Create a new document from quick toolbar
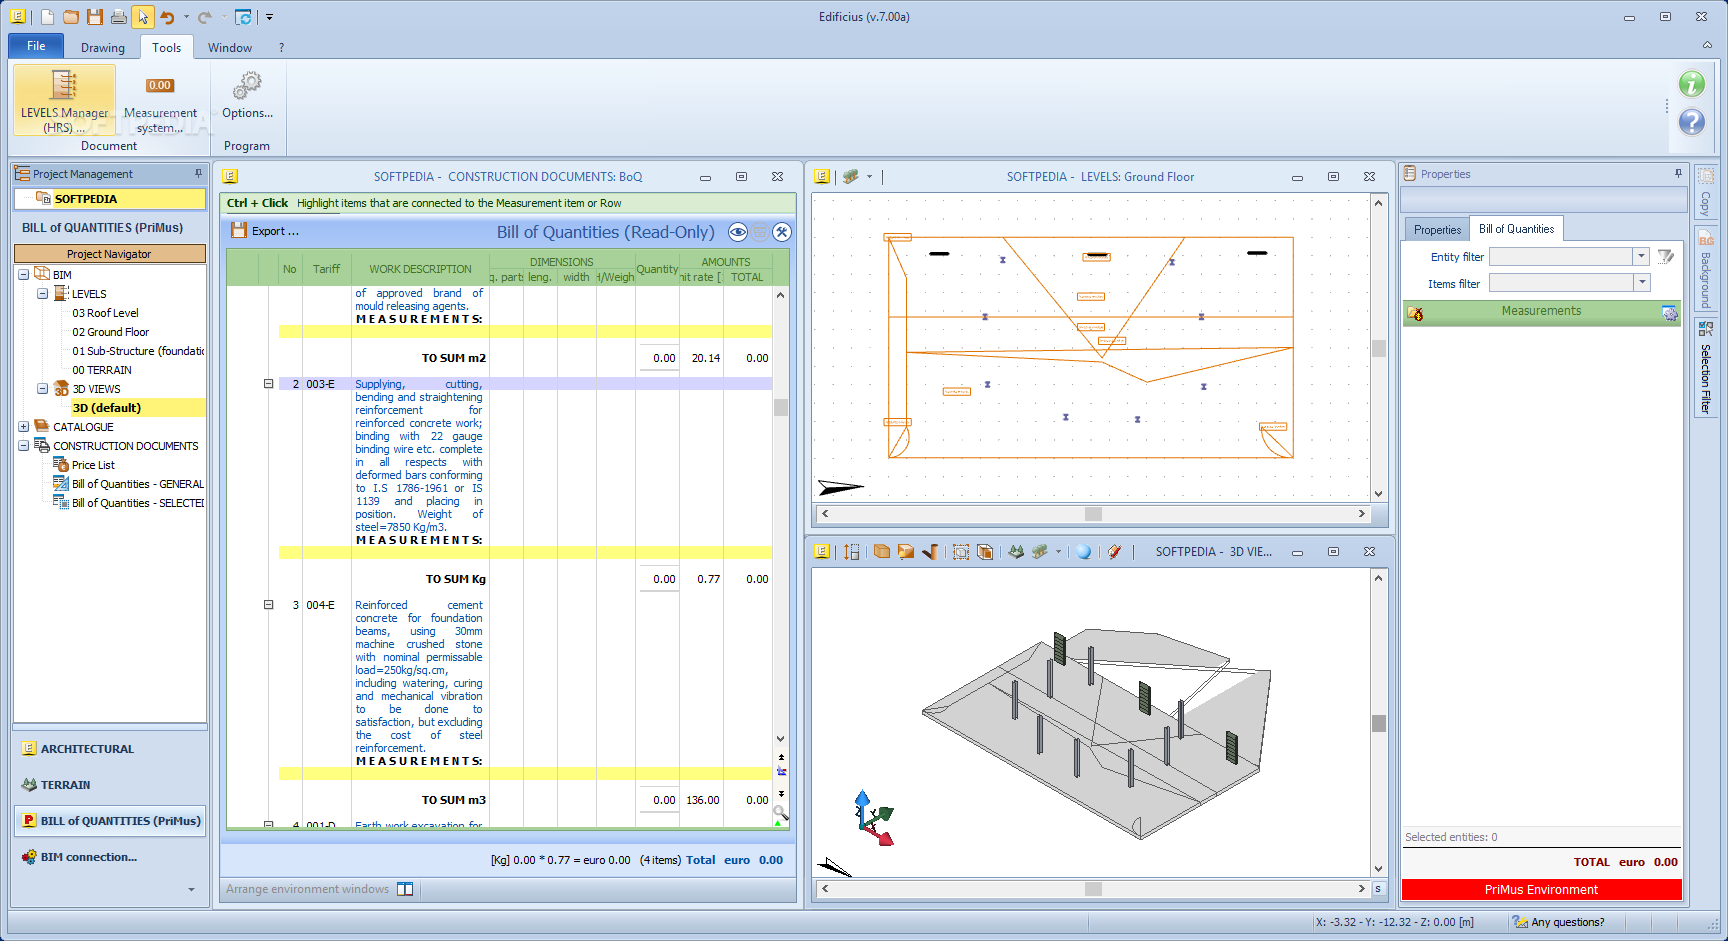Viewport: 1728px width, 941px height. click(47, 17)
